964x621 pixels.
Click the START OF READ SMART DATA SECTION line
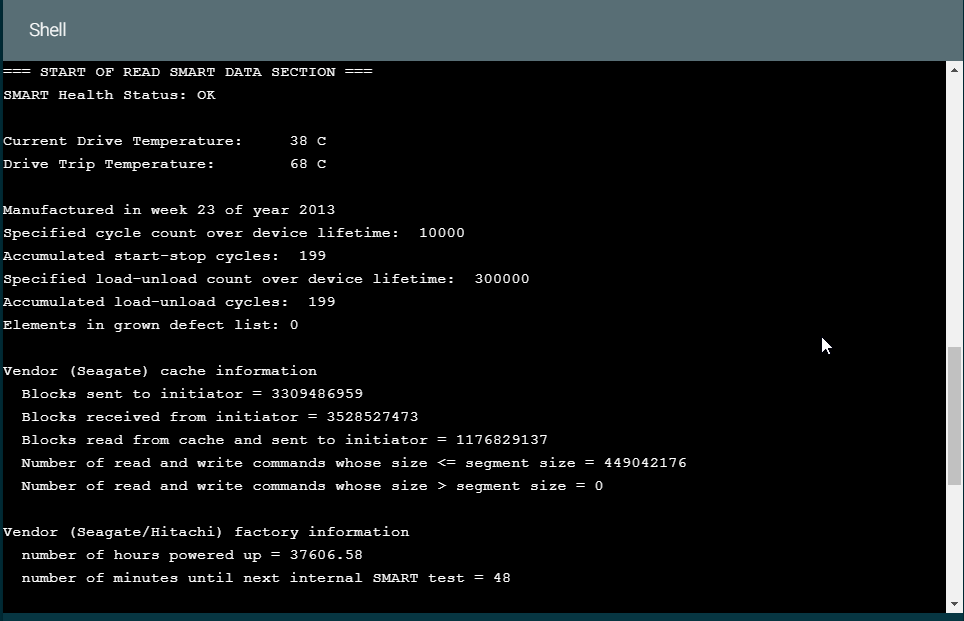pyautogui.click(x=188, y=72)
